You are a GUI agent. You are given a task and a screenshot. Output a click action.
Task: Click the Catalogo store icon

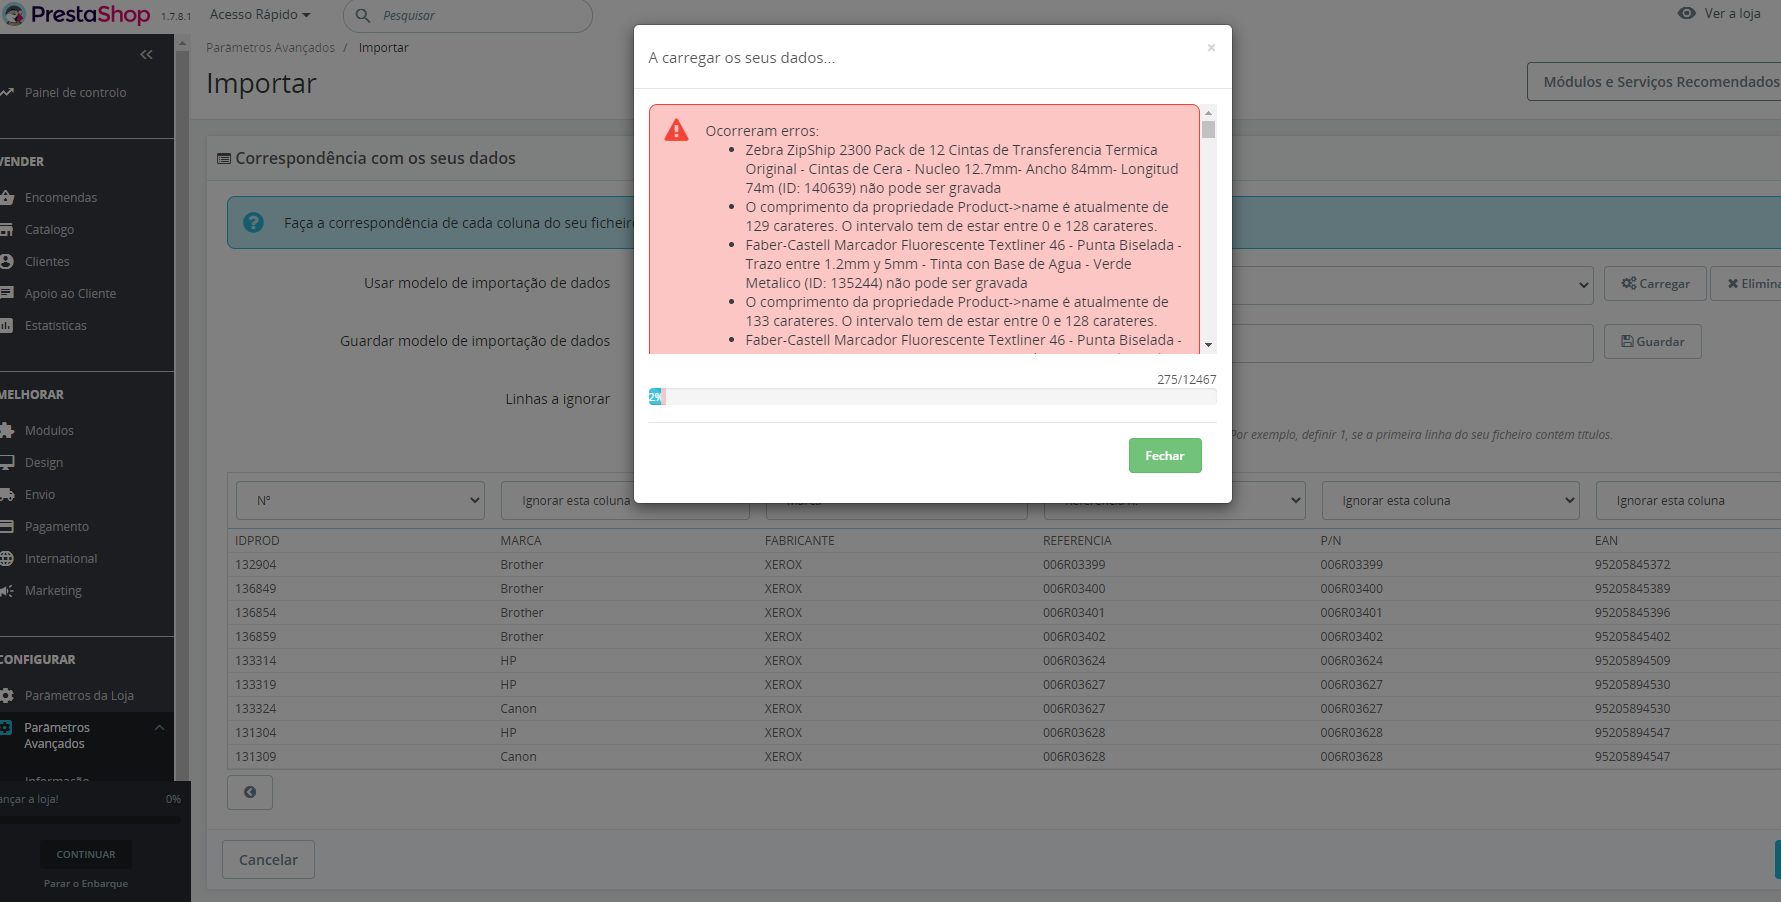[7, 229]
